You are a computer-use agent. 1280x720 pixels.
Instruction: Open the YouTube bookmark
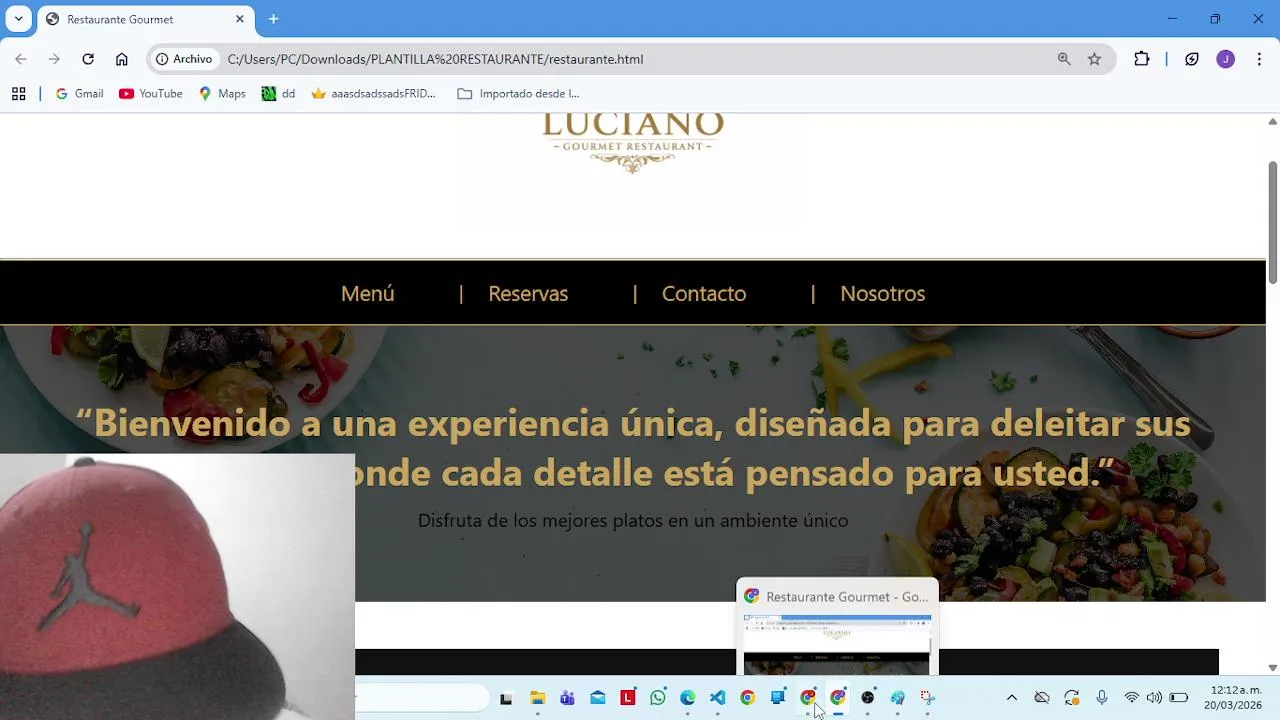(151, 94)
